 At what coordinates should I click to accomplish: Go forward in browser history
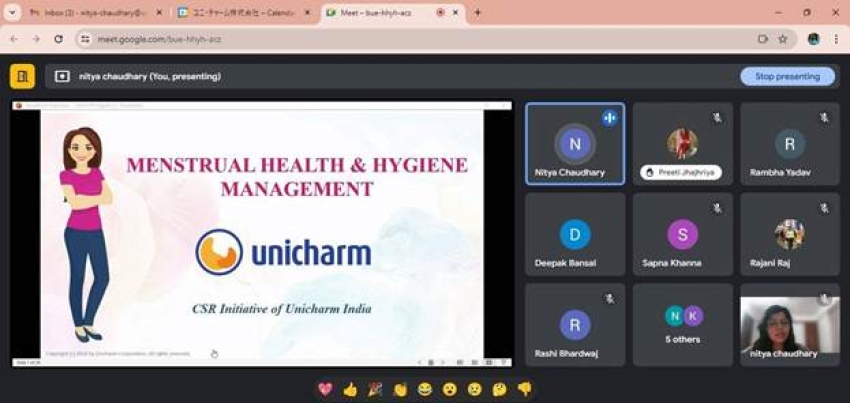(x=36, y=39)
